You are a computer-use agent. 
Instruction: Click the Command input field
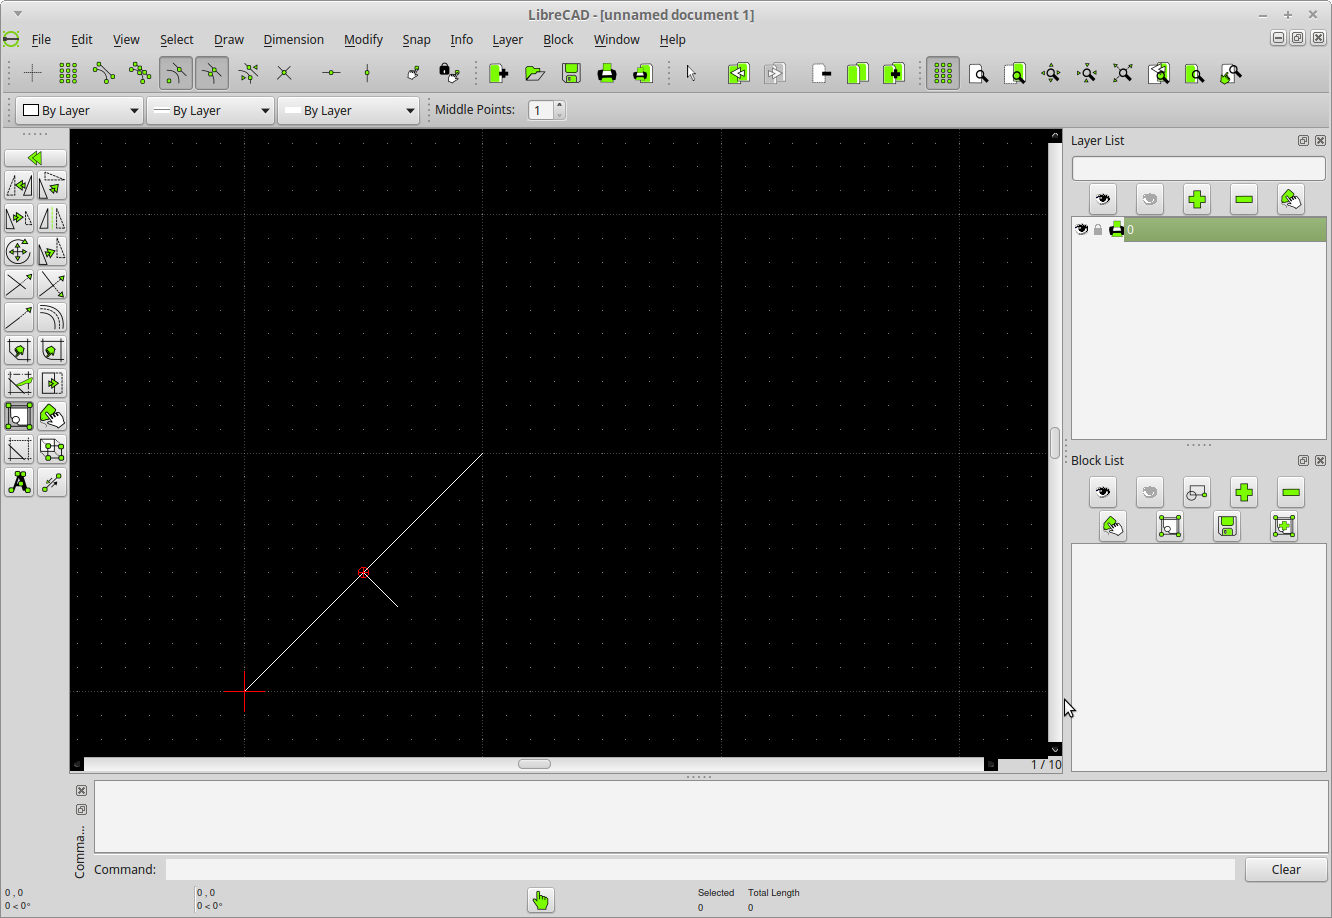point(700,869)
